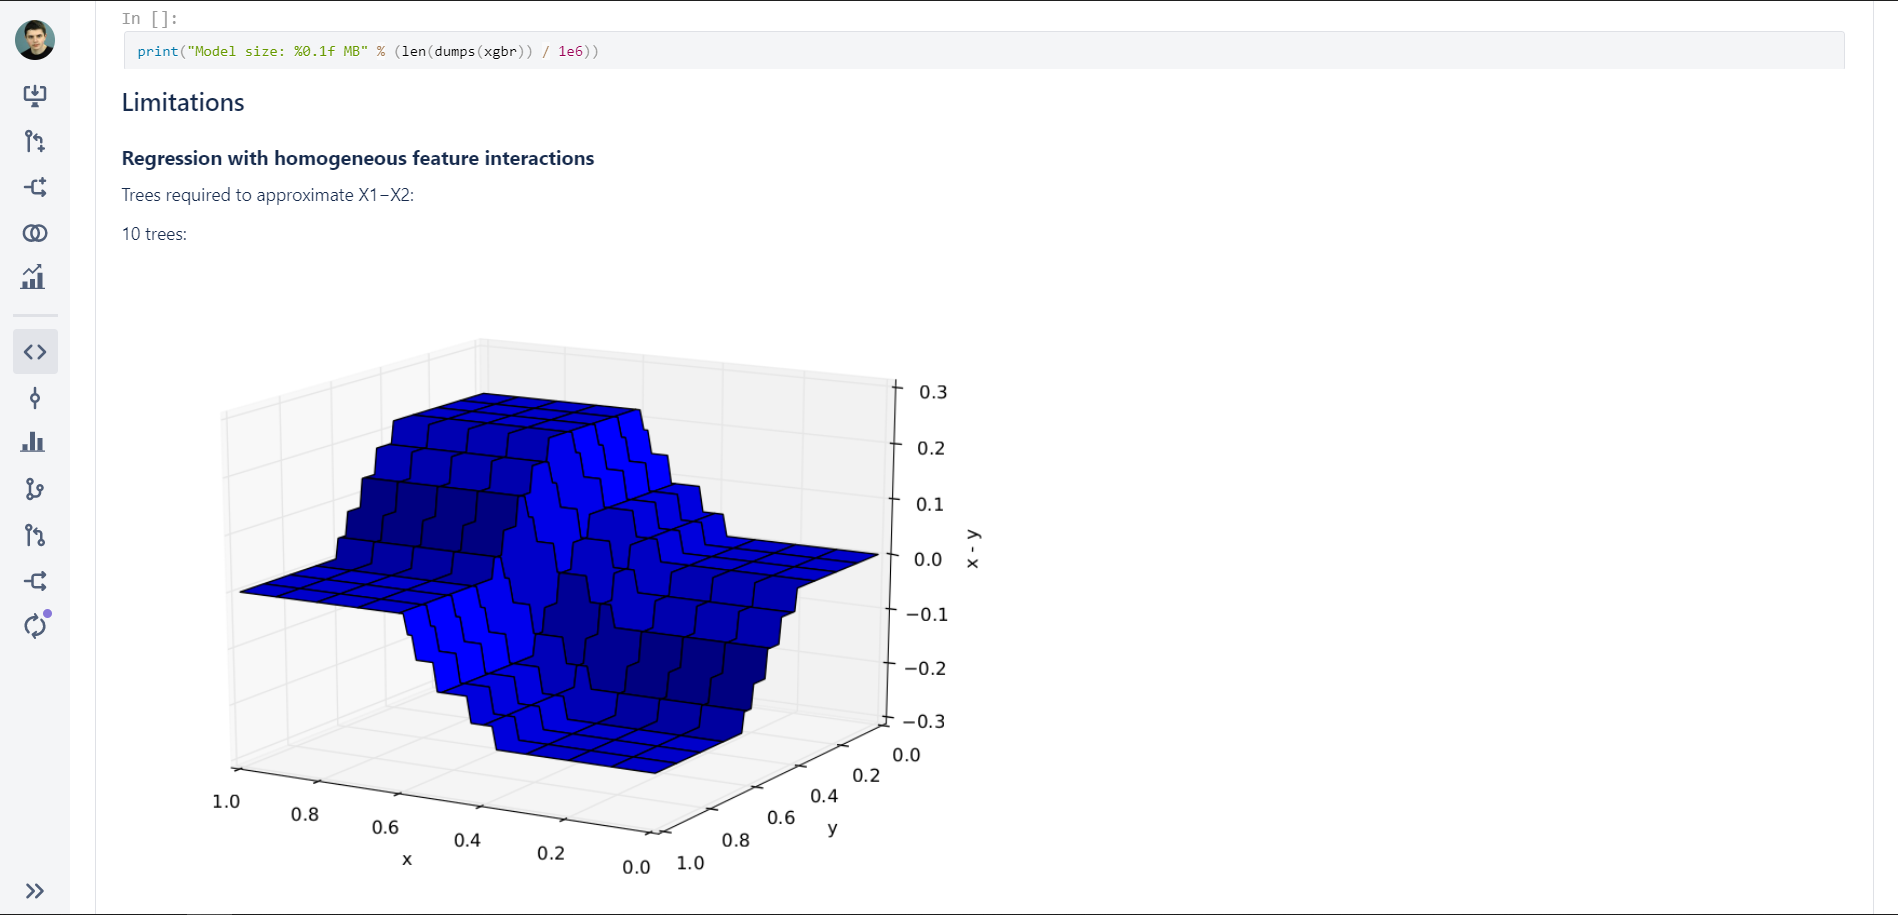Image resolution: width=1898 pixels, height=915 pixels.
Task: Click the blue 3D surface plot
Action: click(560, 580)
